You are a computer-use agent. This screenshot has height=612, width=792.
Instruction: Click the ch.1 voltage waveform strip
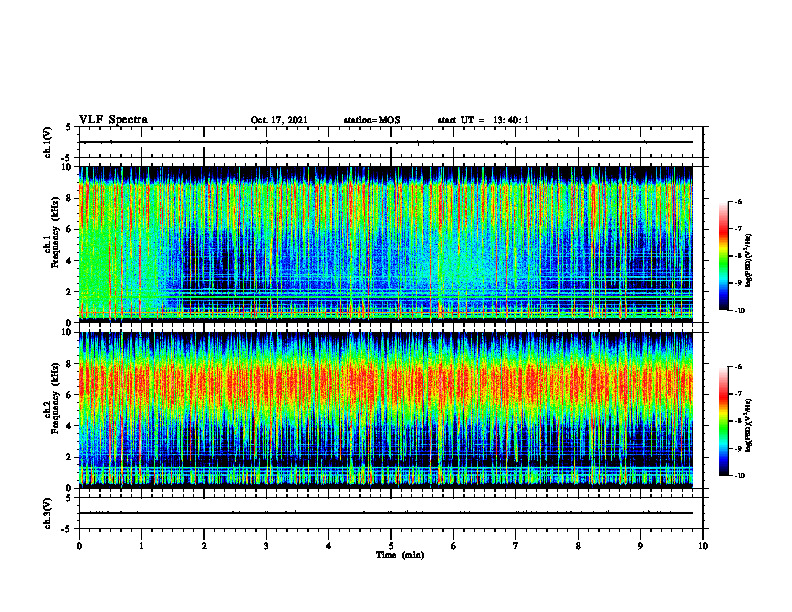click(391, 142)
